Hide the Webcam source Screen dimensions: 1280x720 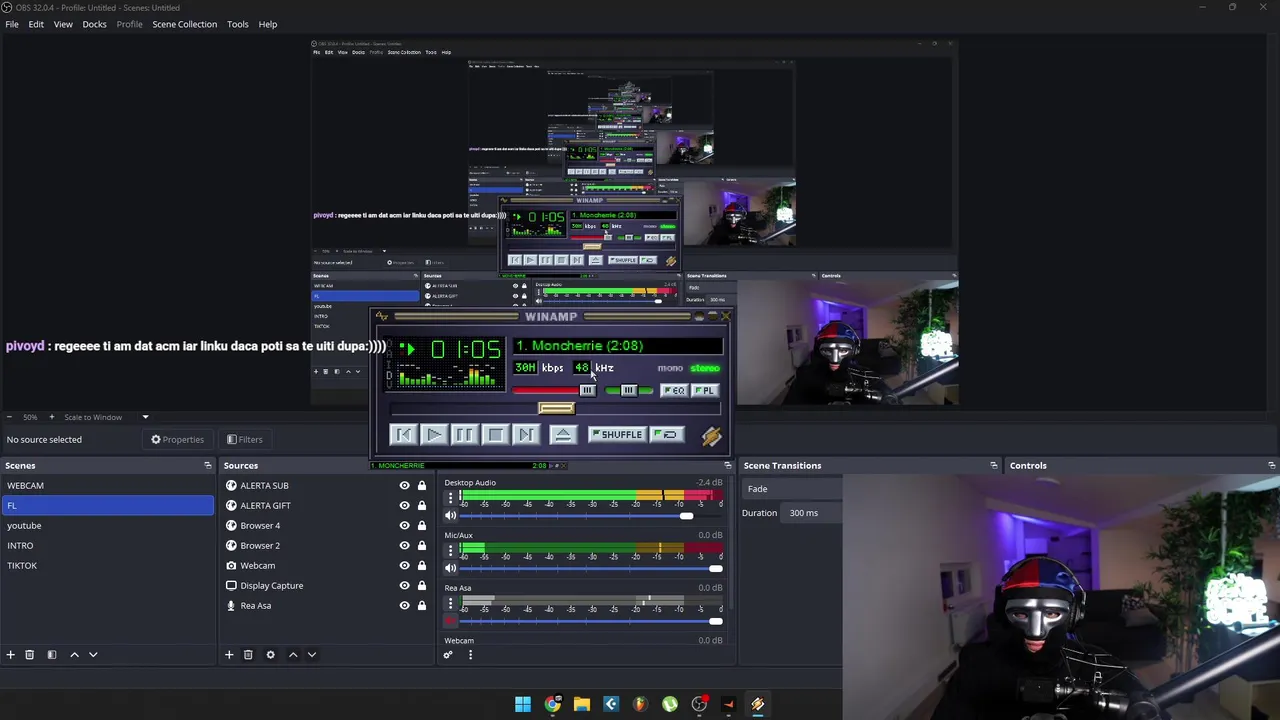coord(404,565)
